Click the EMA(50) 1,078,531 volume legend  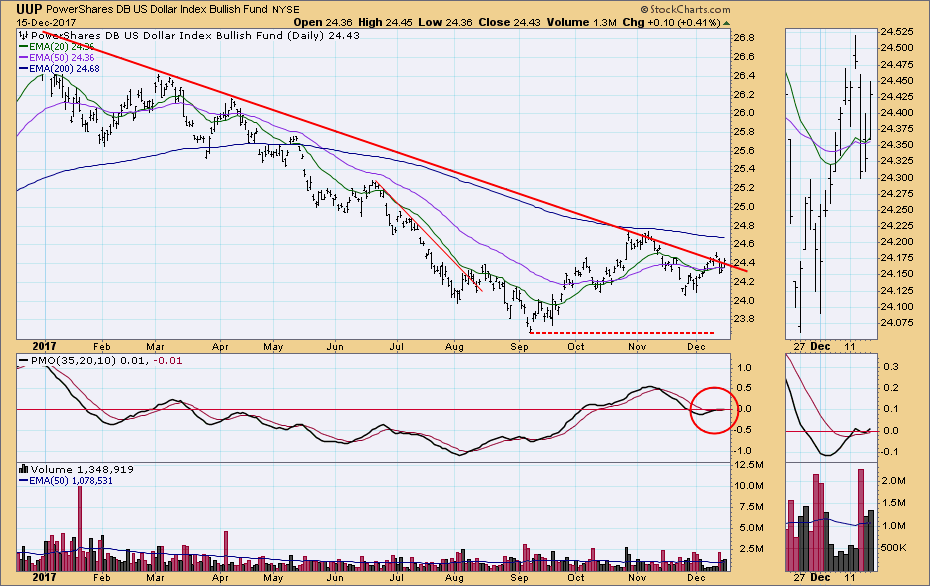coord(66,480)
